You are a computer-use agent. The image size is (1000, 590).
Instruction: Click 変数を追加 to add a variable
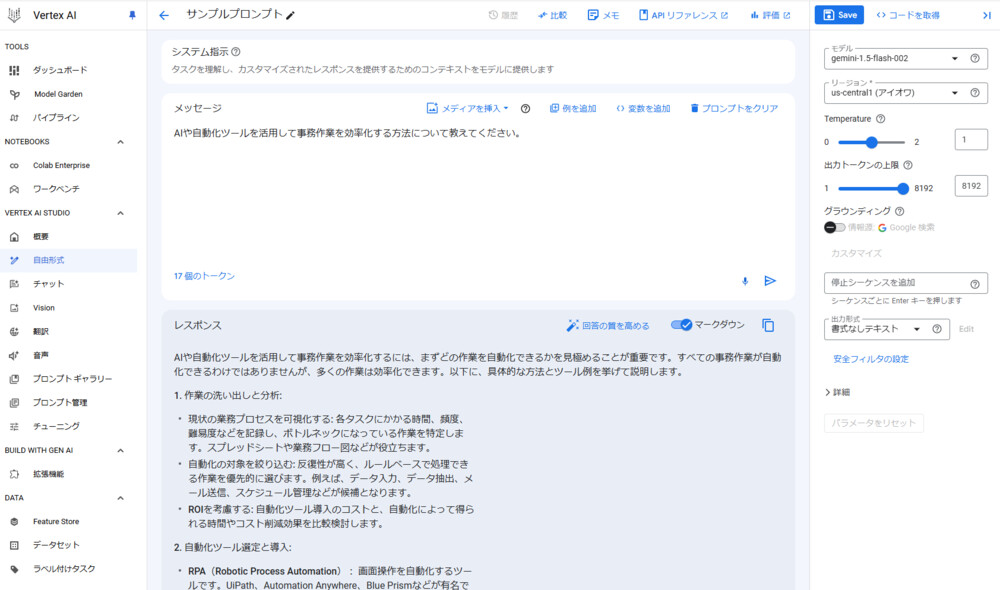[643, 108]
